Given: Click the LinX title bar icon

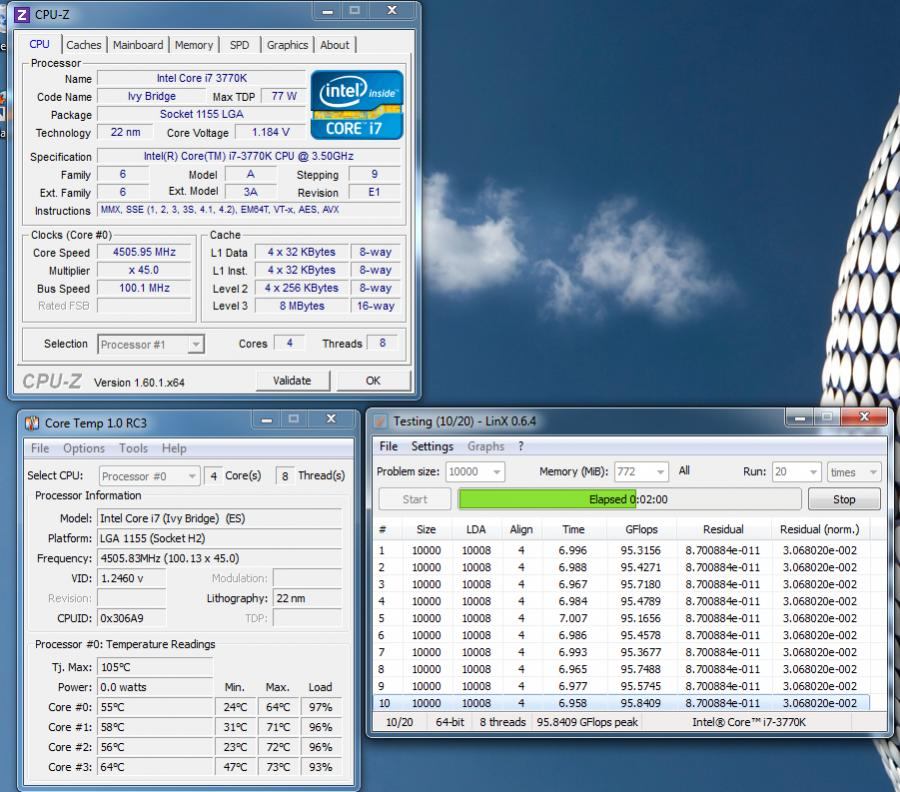Looking at the screenshot, I should [x=380, y=422].
